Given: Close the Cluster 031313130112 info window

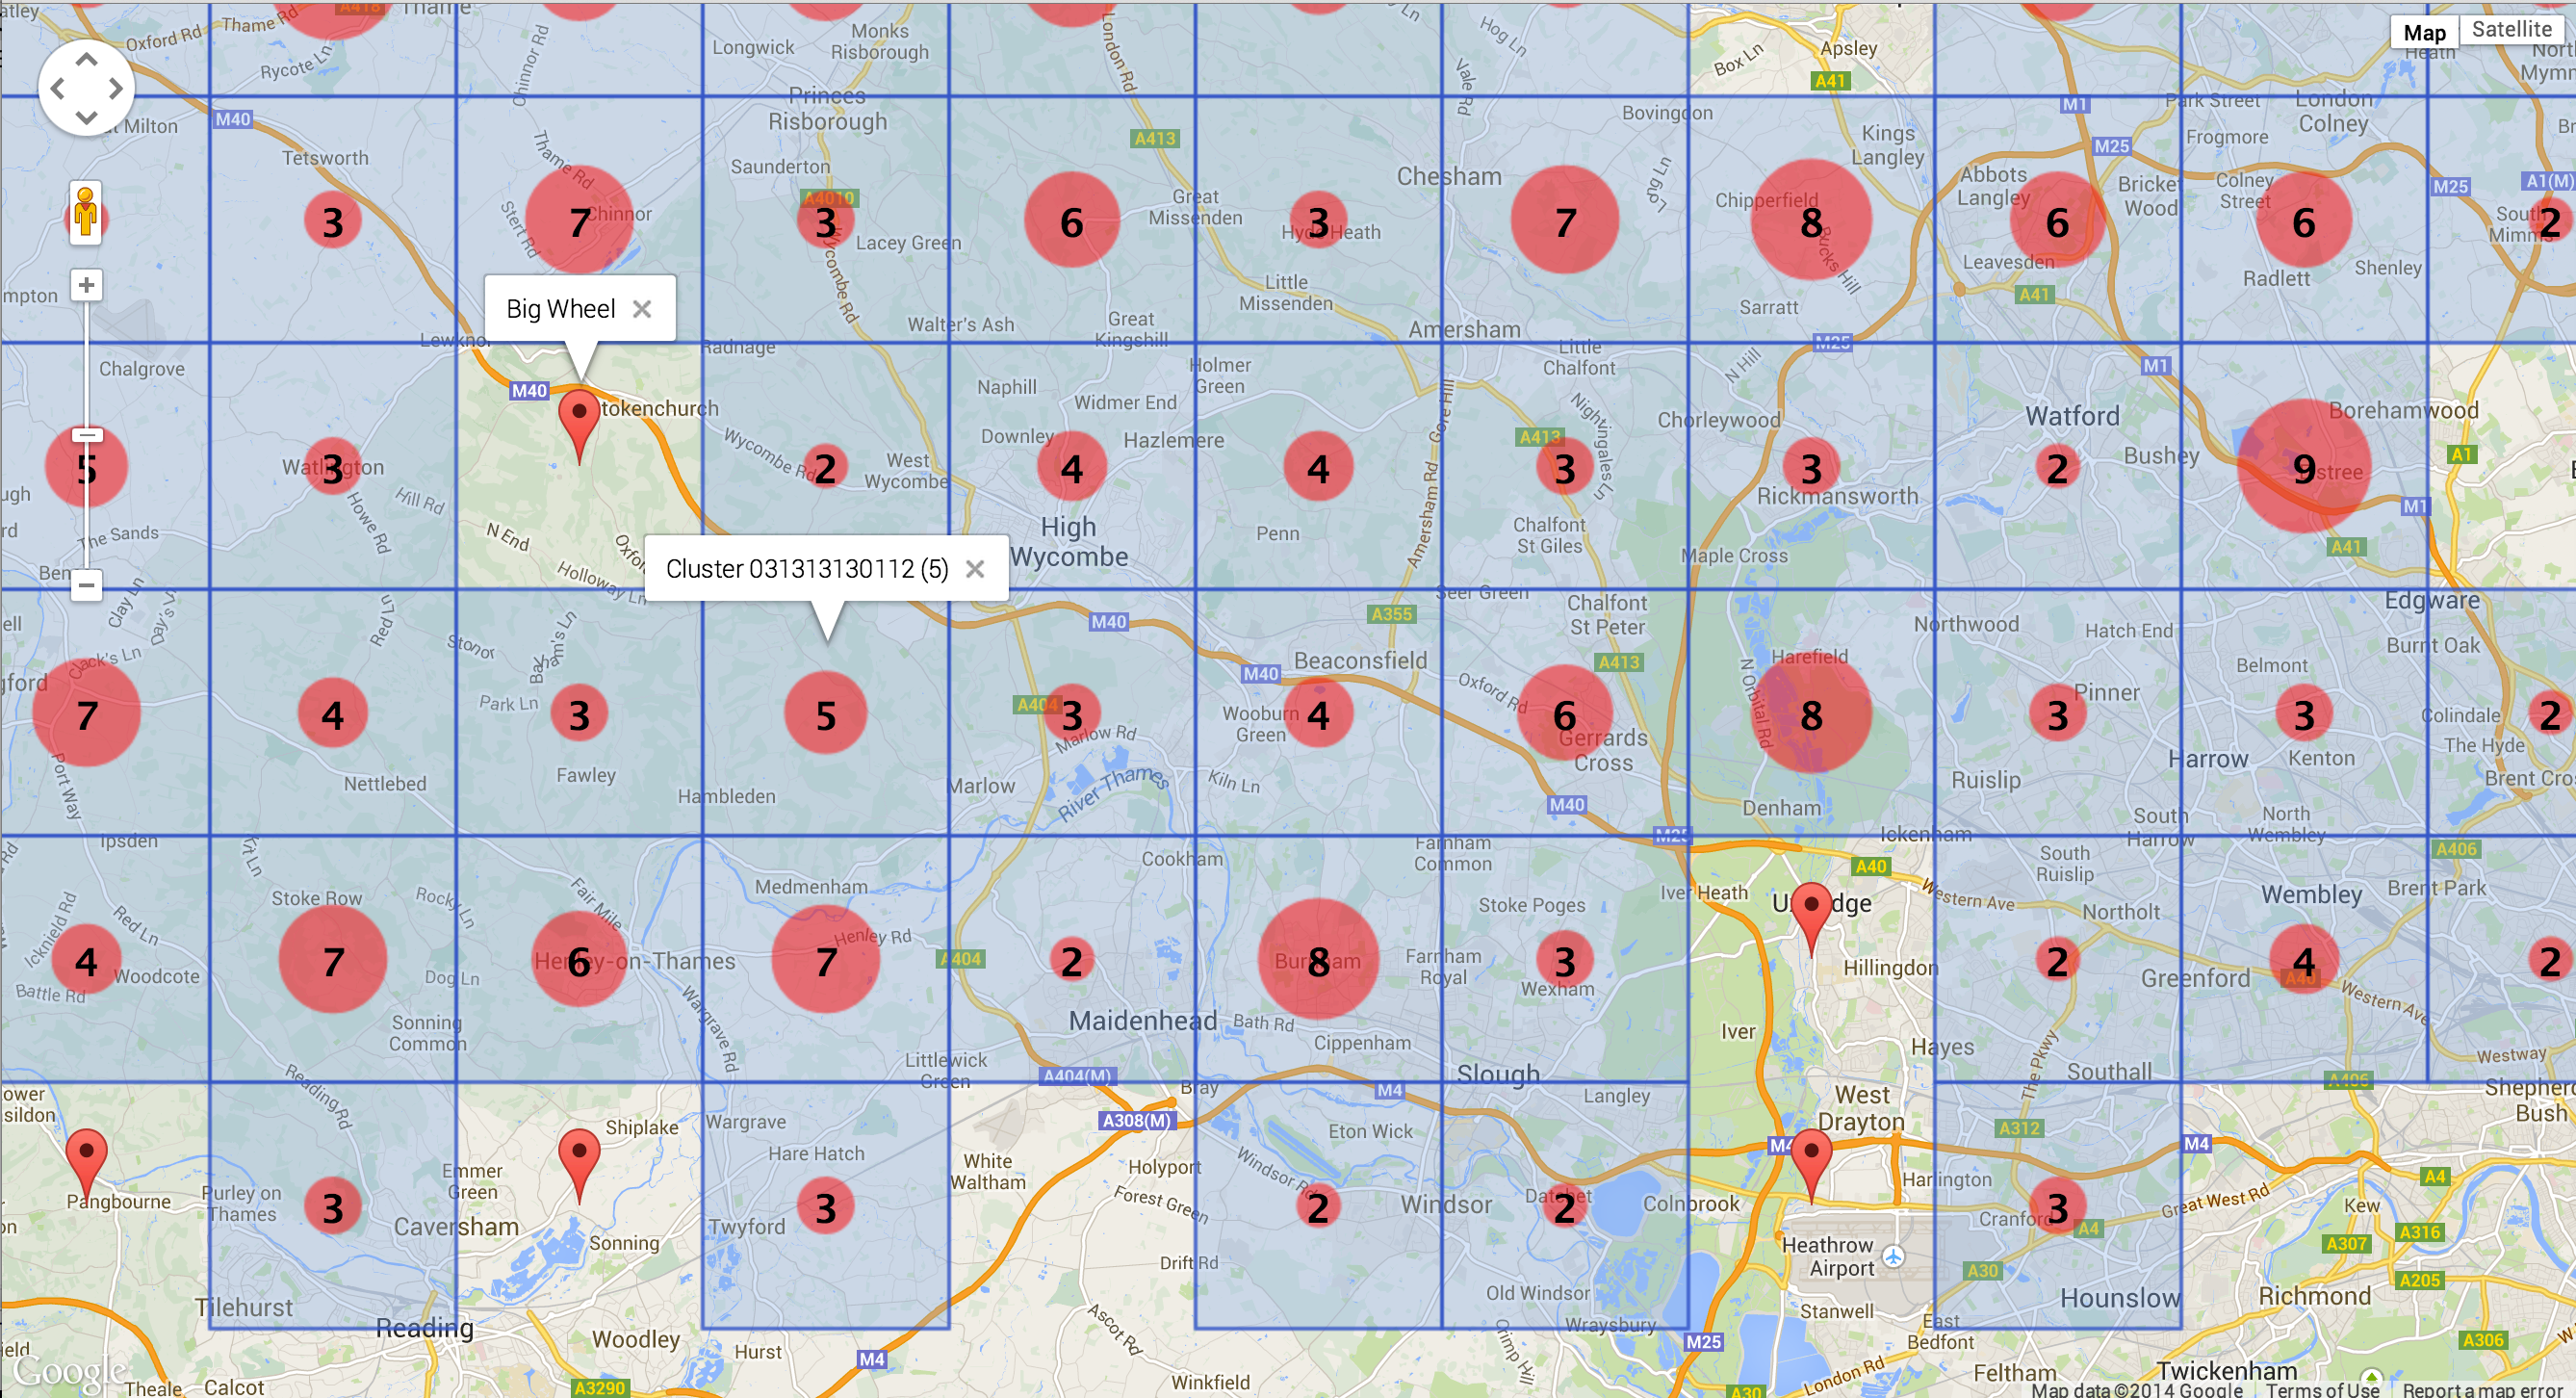Looking at the screenshot, I should click(975, 569).
